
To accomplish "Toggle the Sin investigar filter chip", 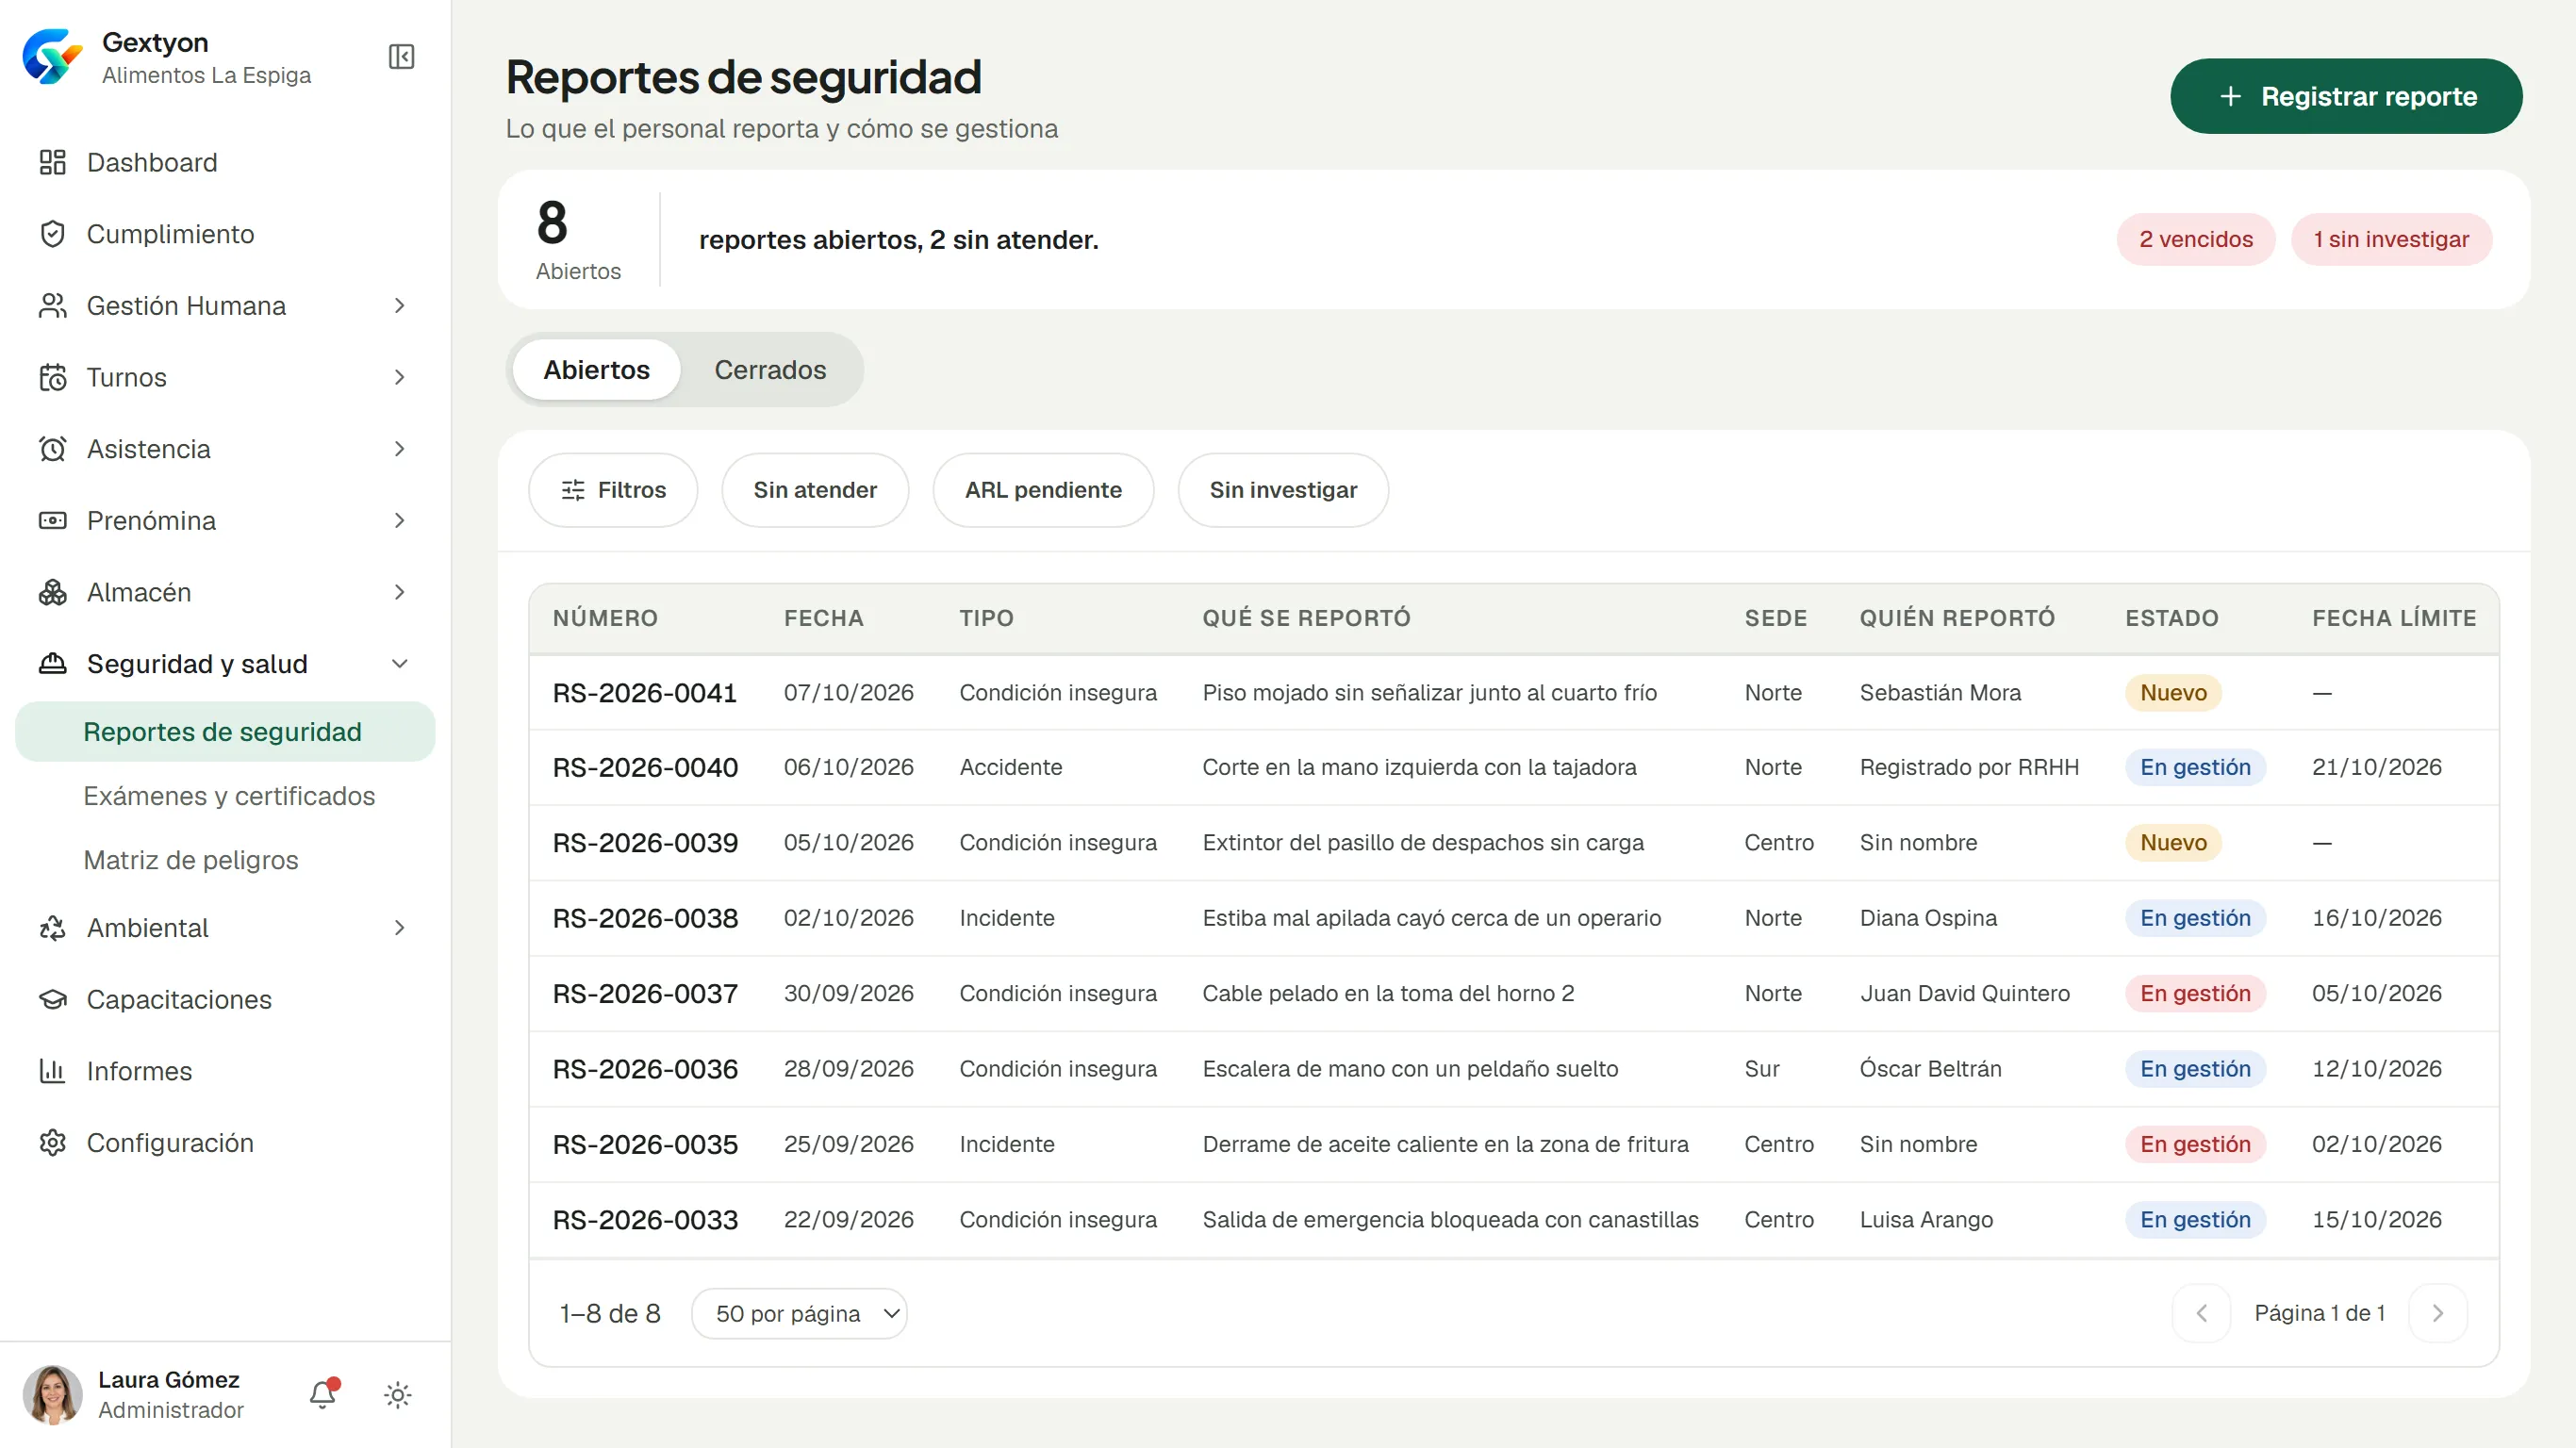I will [1283, 490].
